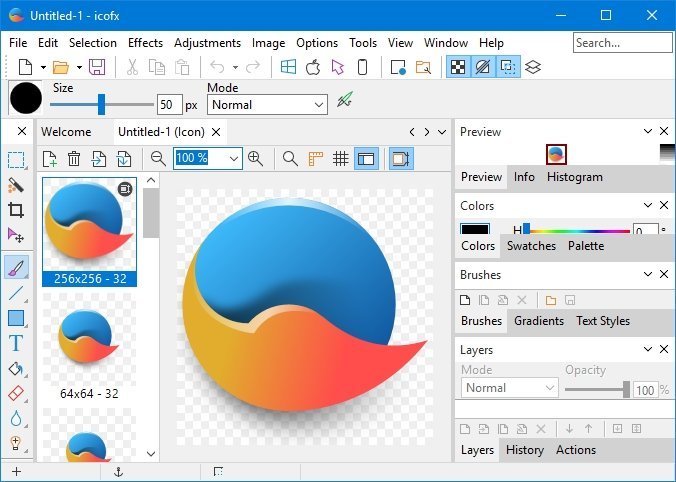Select the Line tool
Viewport: 676px width, 482px height.
click(x=16, y=293)
